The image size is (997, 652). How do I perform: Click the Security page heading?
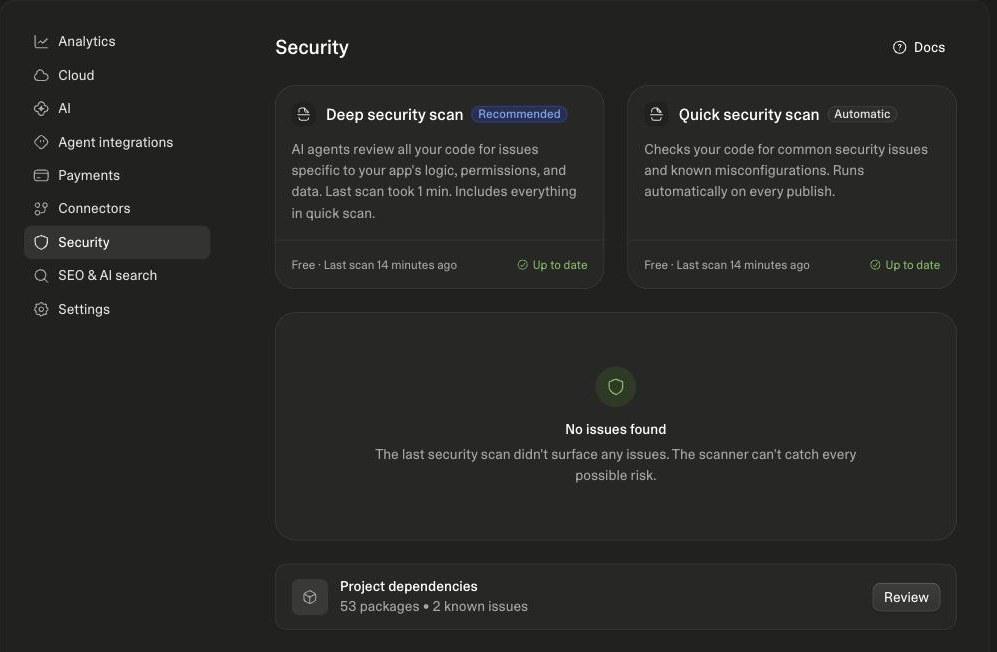312,48
